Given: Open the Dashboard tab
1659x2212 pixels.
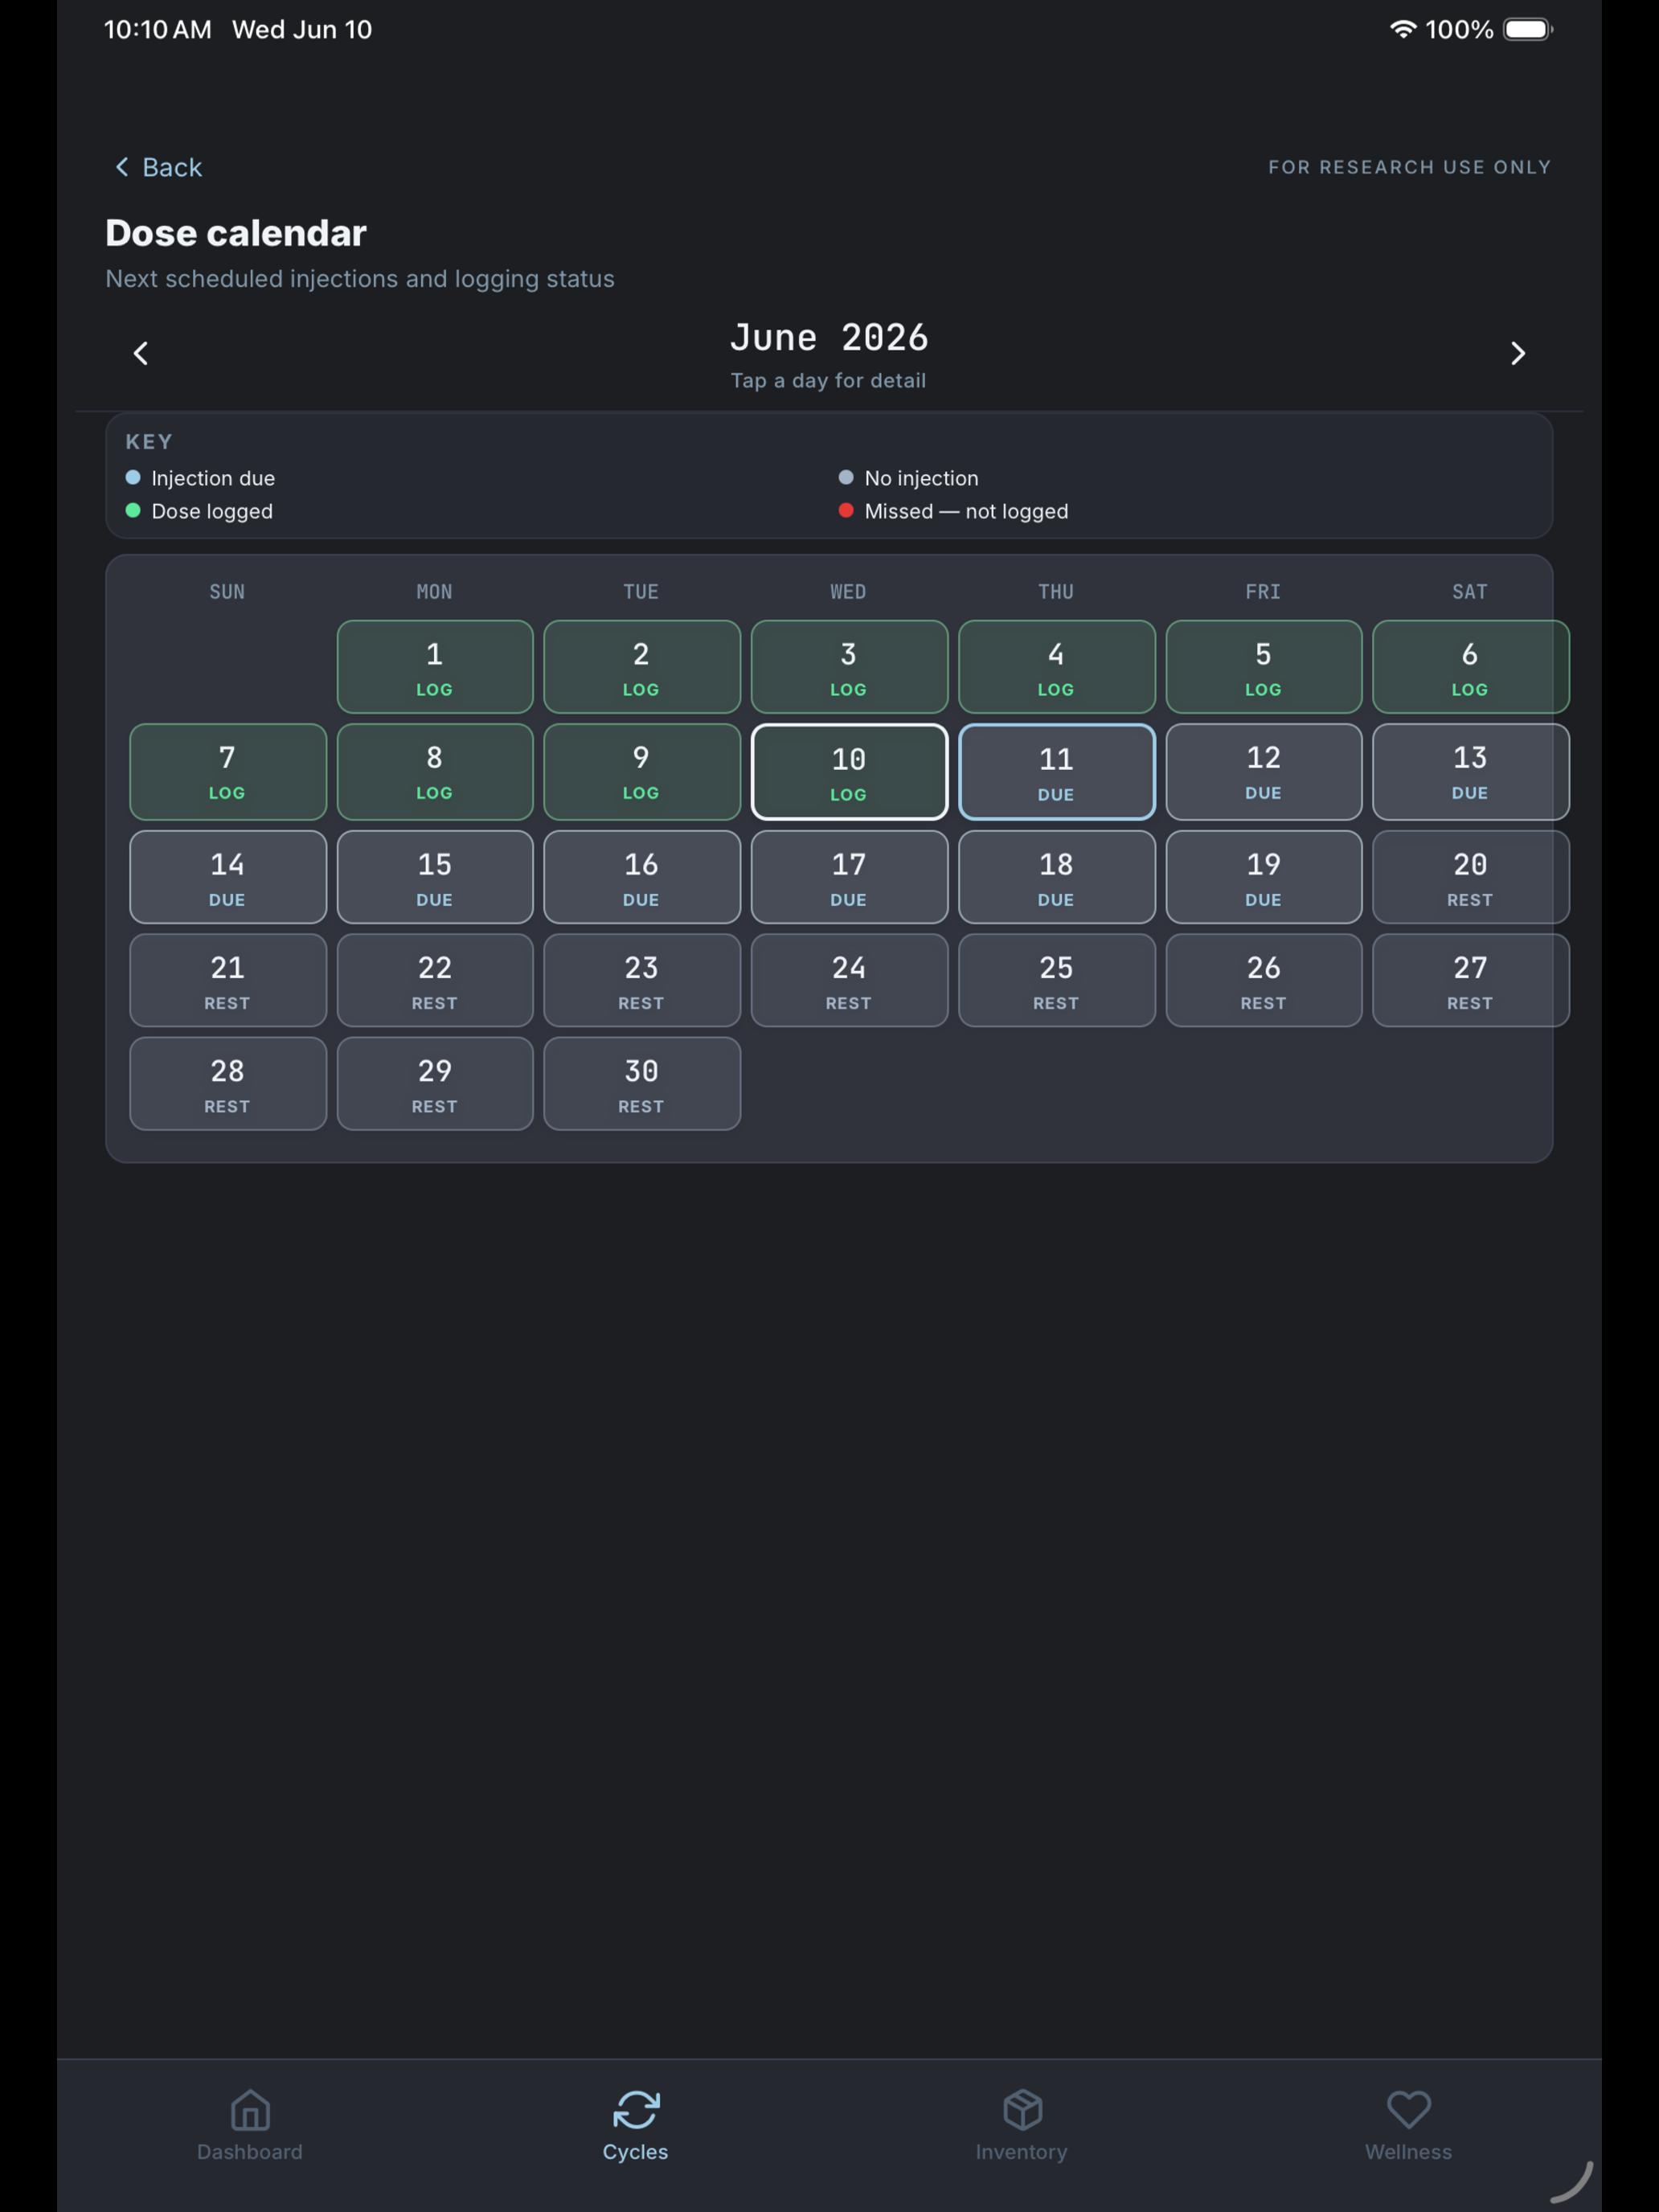Looking at the screenshot, I should click(x=250, y=2125).
